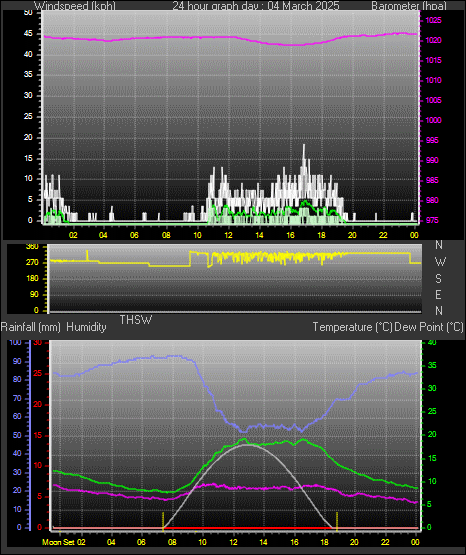The height and width of the screenshot is (555, 466).
Task: Click the 'Windspeed (kph)' title
Action: click(x=75, y=6)
